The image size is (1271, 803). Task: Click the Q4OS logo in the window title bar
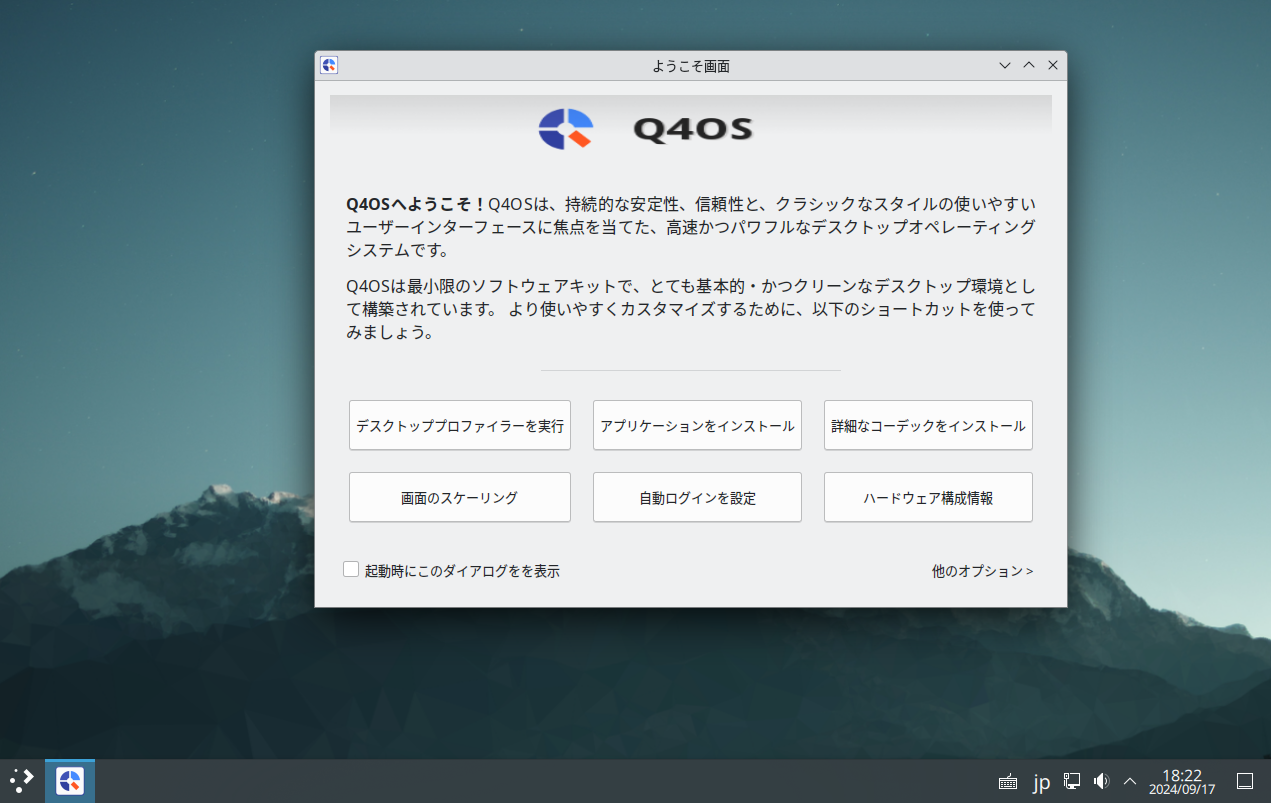pyautogui.click(x=330, y=65)
